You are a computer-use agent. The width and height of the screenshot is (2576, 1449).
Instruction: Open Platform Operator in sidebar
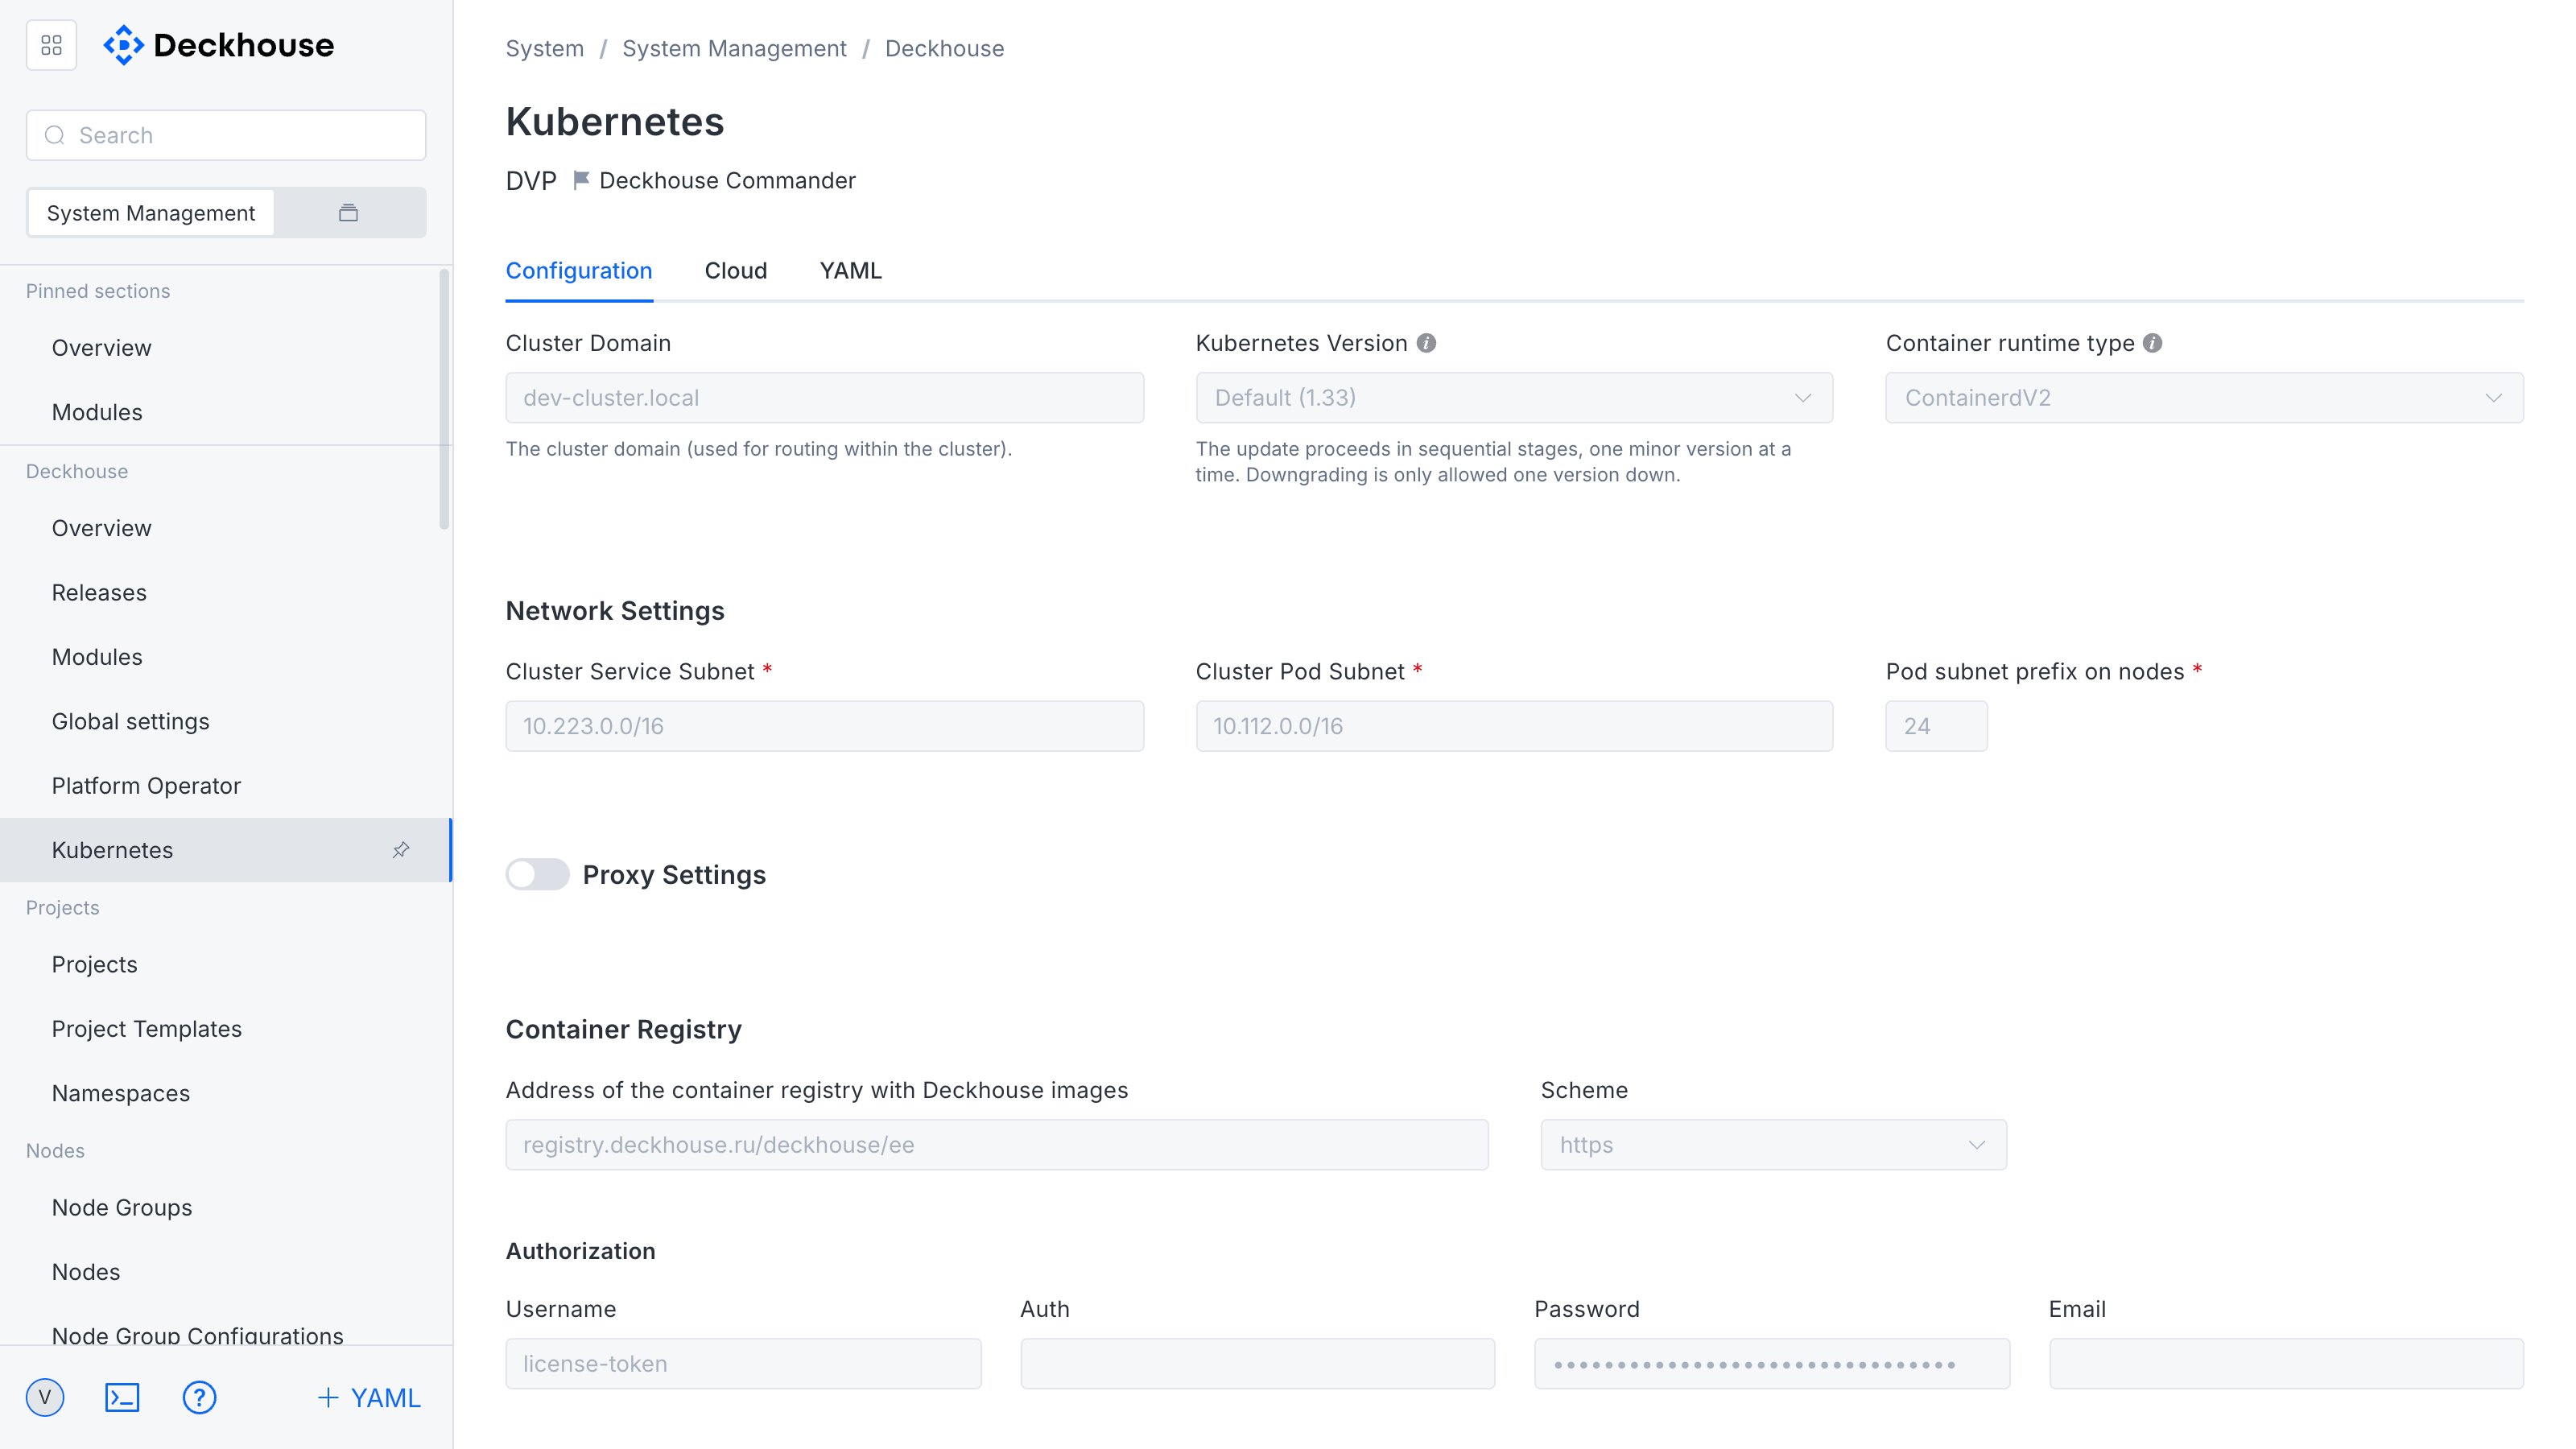click(226, 786)
